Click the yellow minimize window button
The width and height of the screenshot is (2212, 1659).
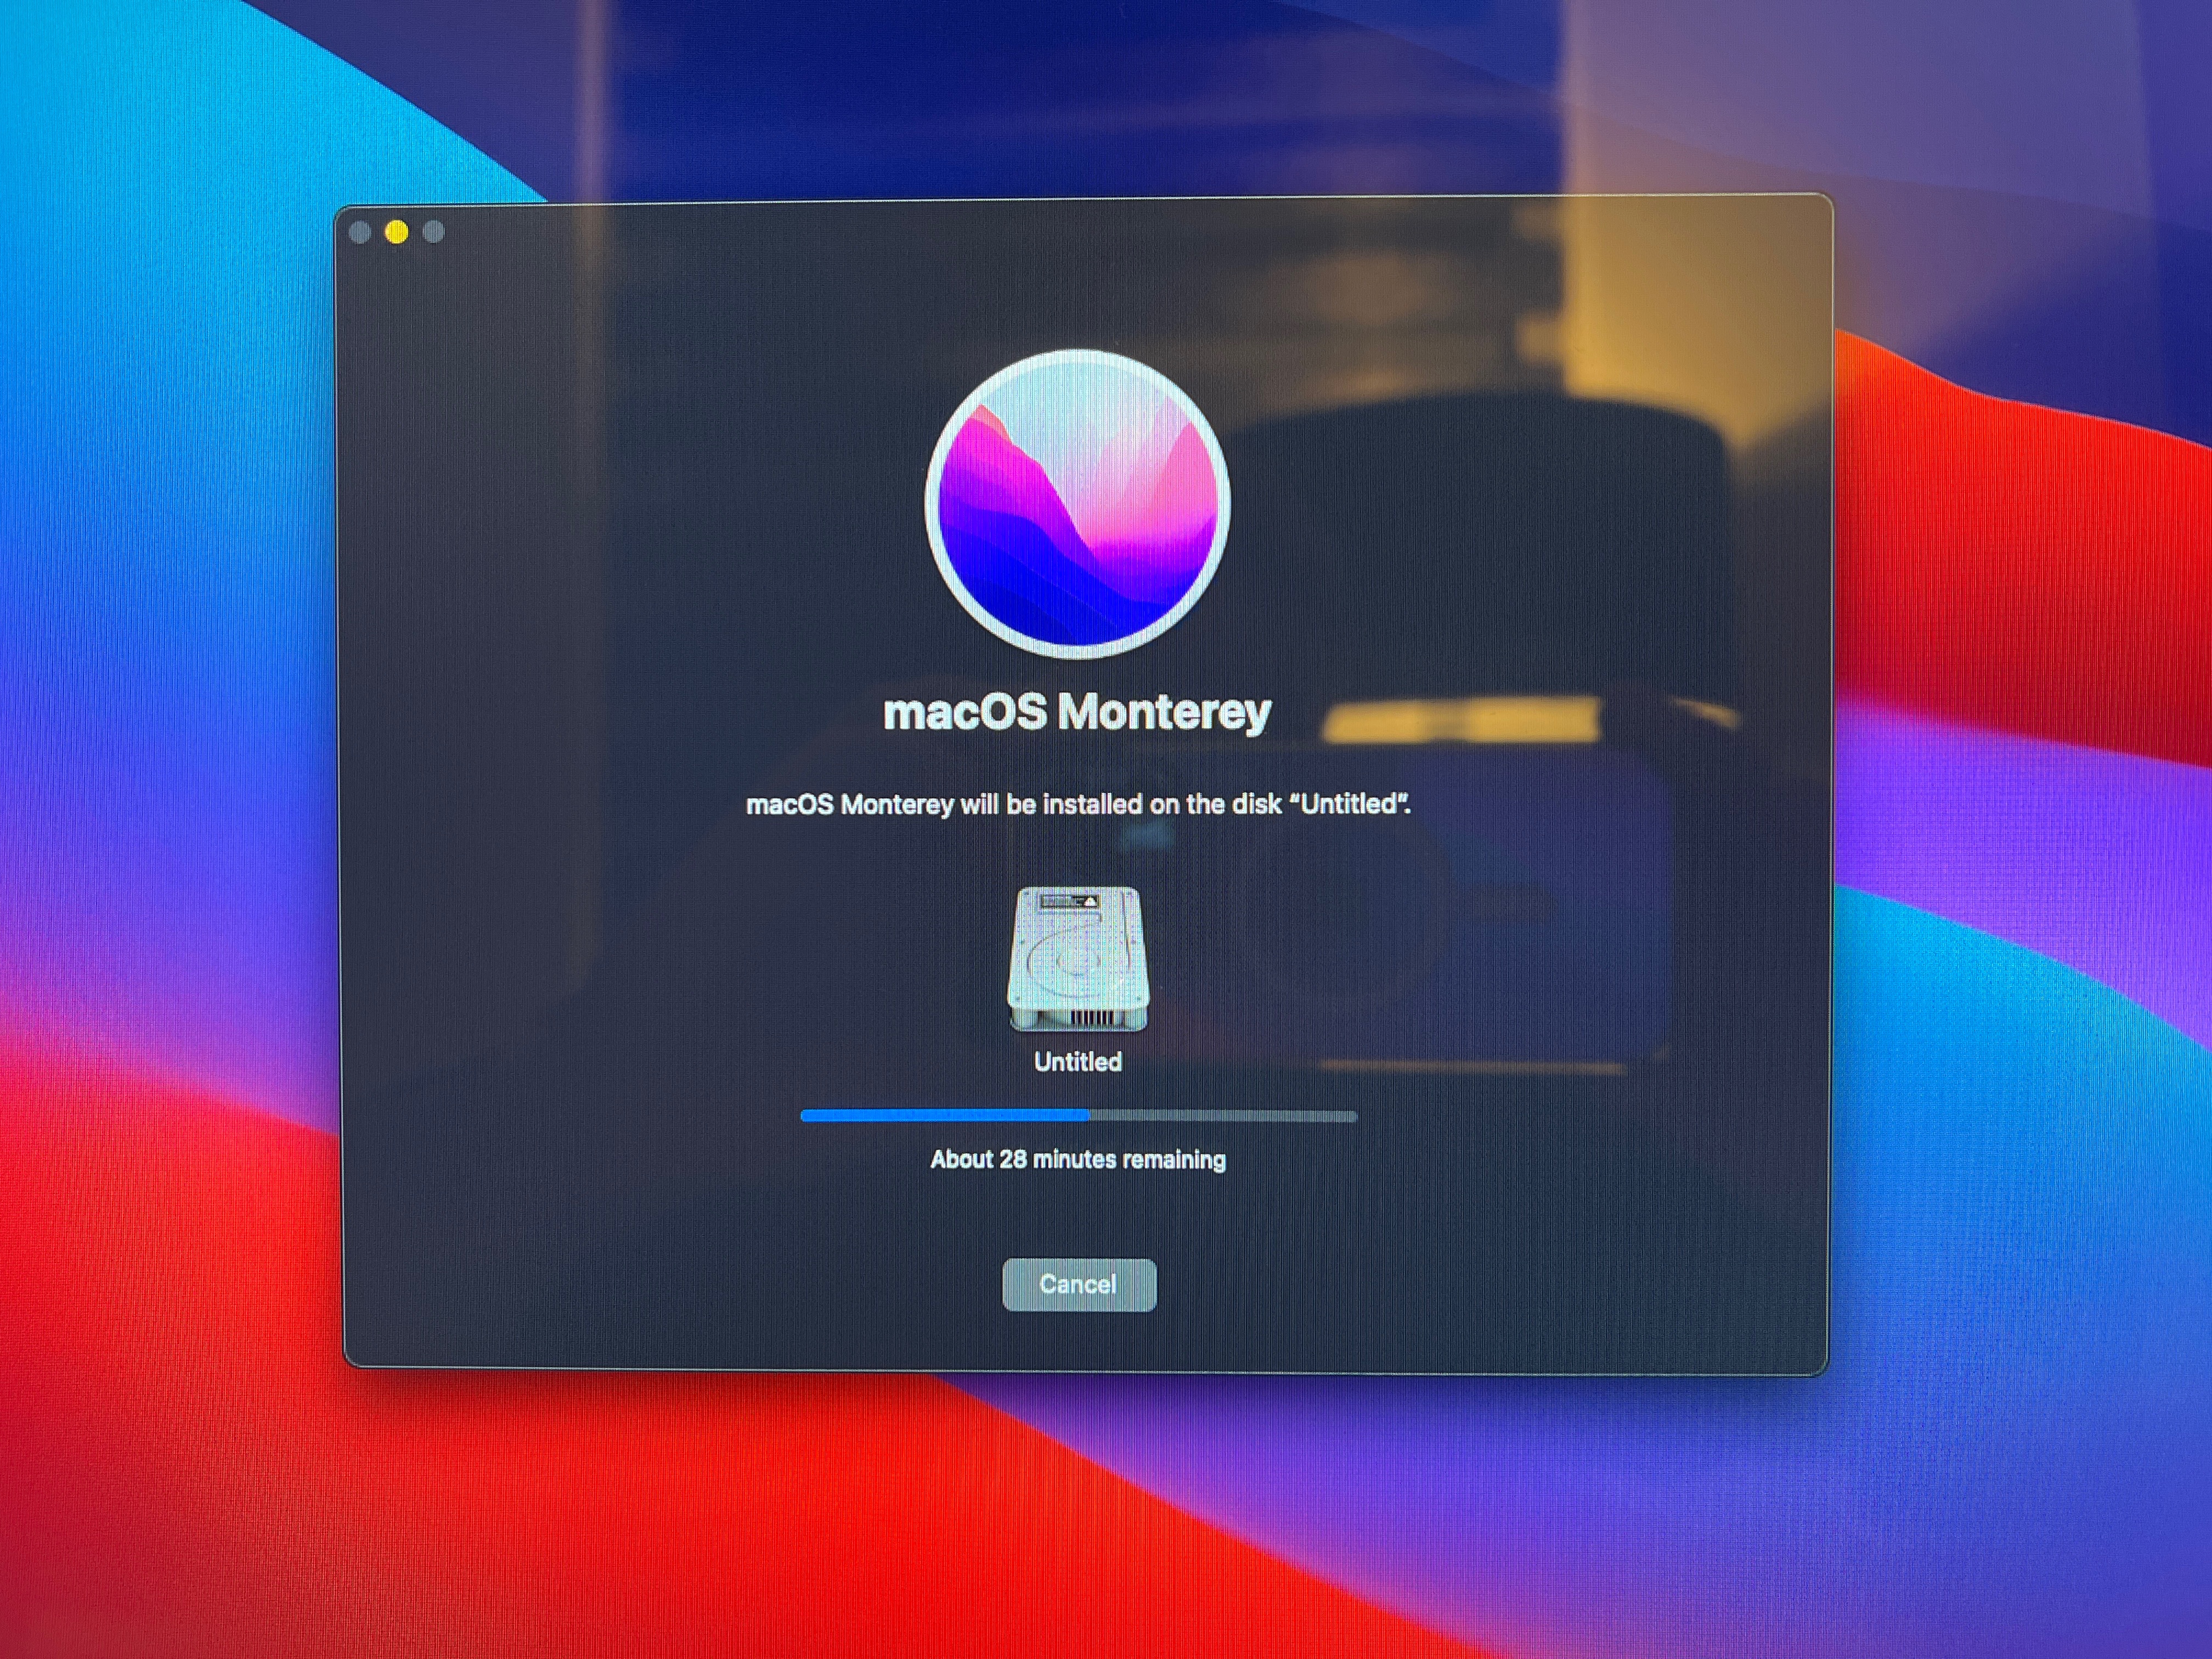point(396,232)
